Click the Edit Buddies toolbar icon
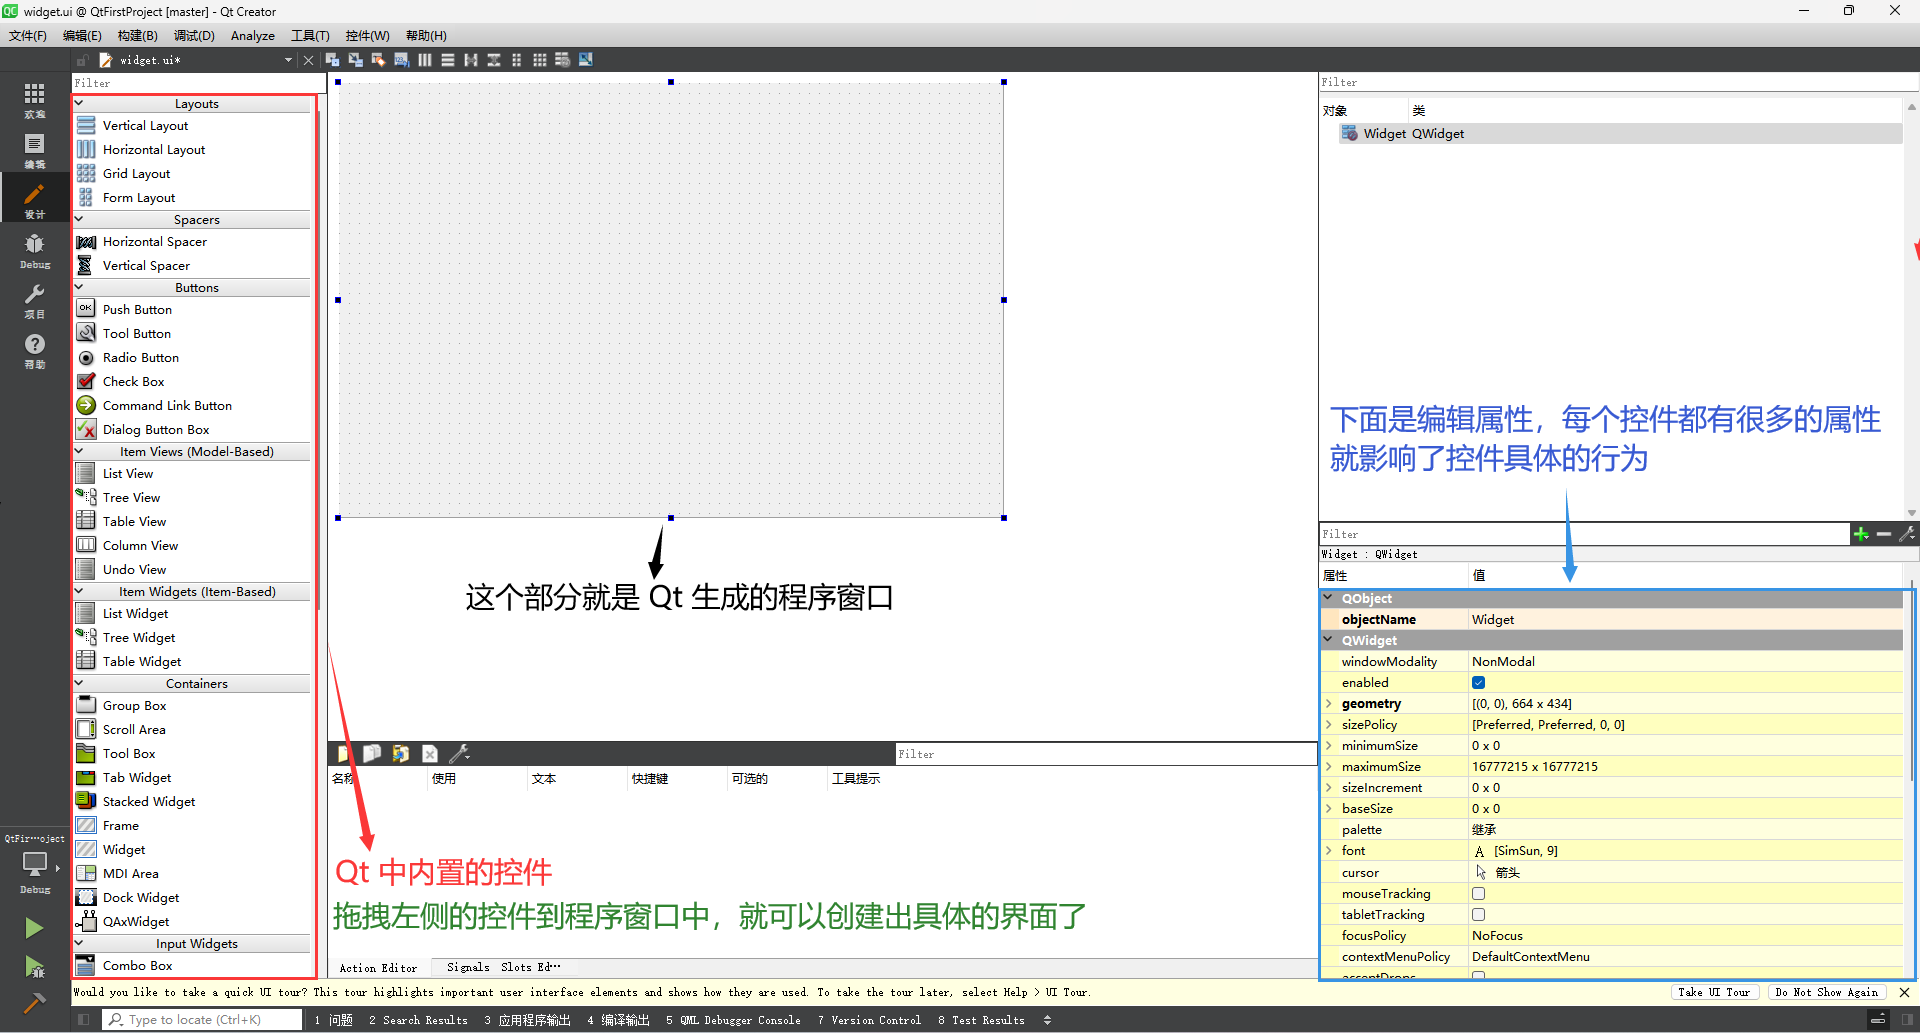The height and width of the screenshot is (1033, 1920). pyautogui.click(x=378, y=60)
